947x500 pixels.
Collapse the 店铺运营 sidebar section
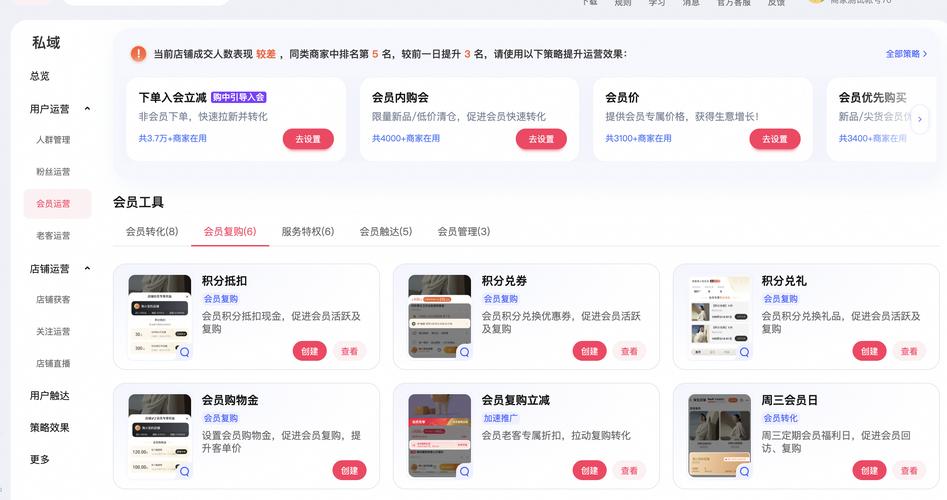(x=88, y=268)
